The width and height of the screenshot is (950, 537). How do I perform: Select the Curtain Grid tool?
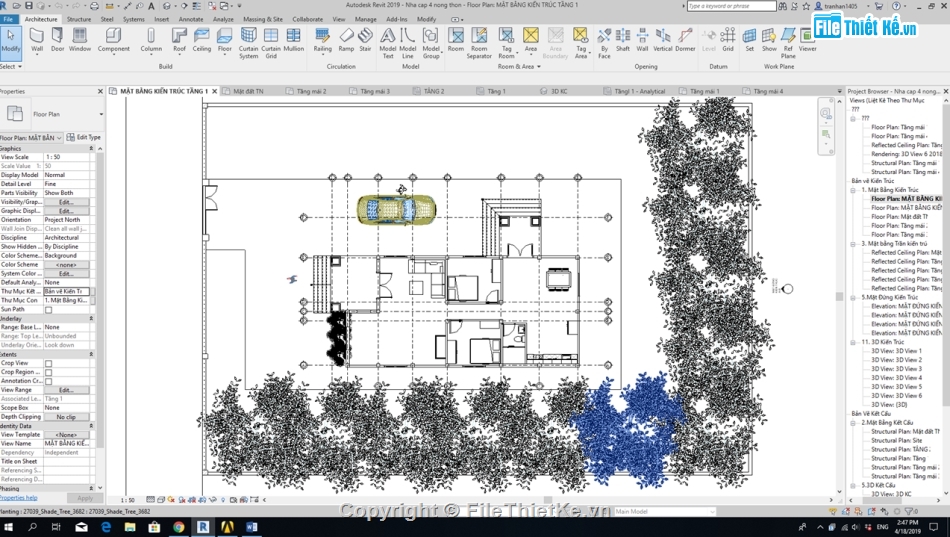click(x=271, y=43)
